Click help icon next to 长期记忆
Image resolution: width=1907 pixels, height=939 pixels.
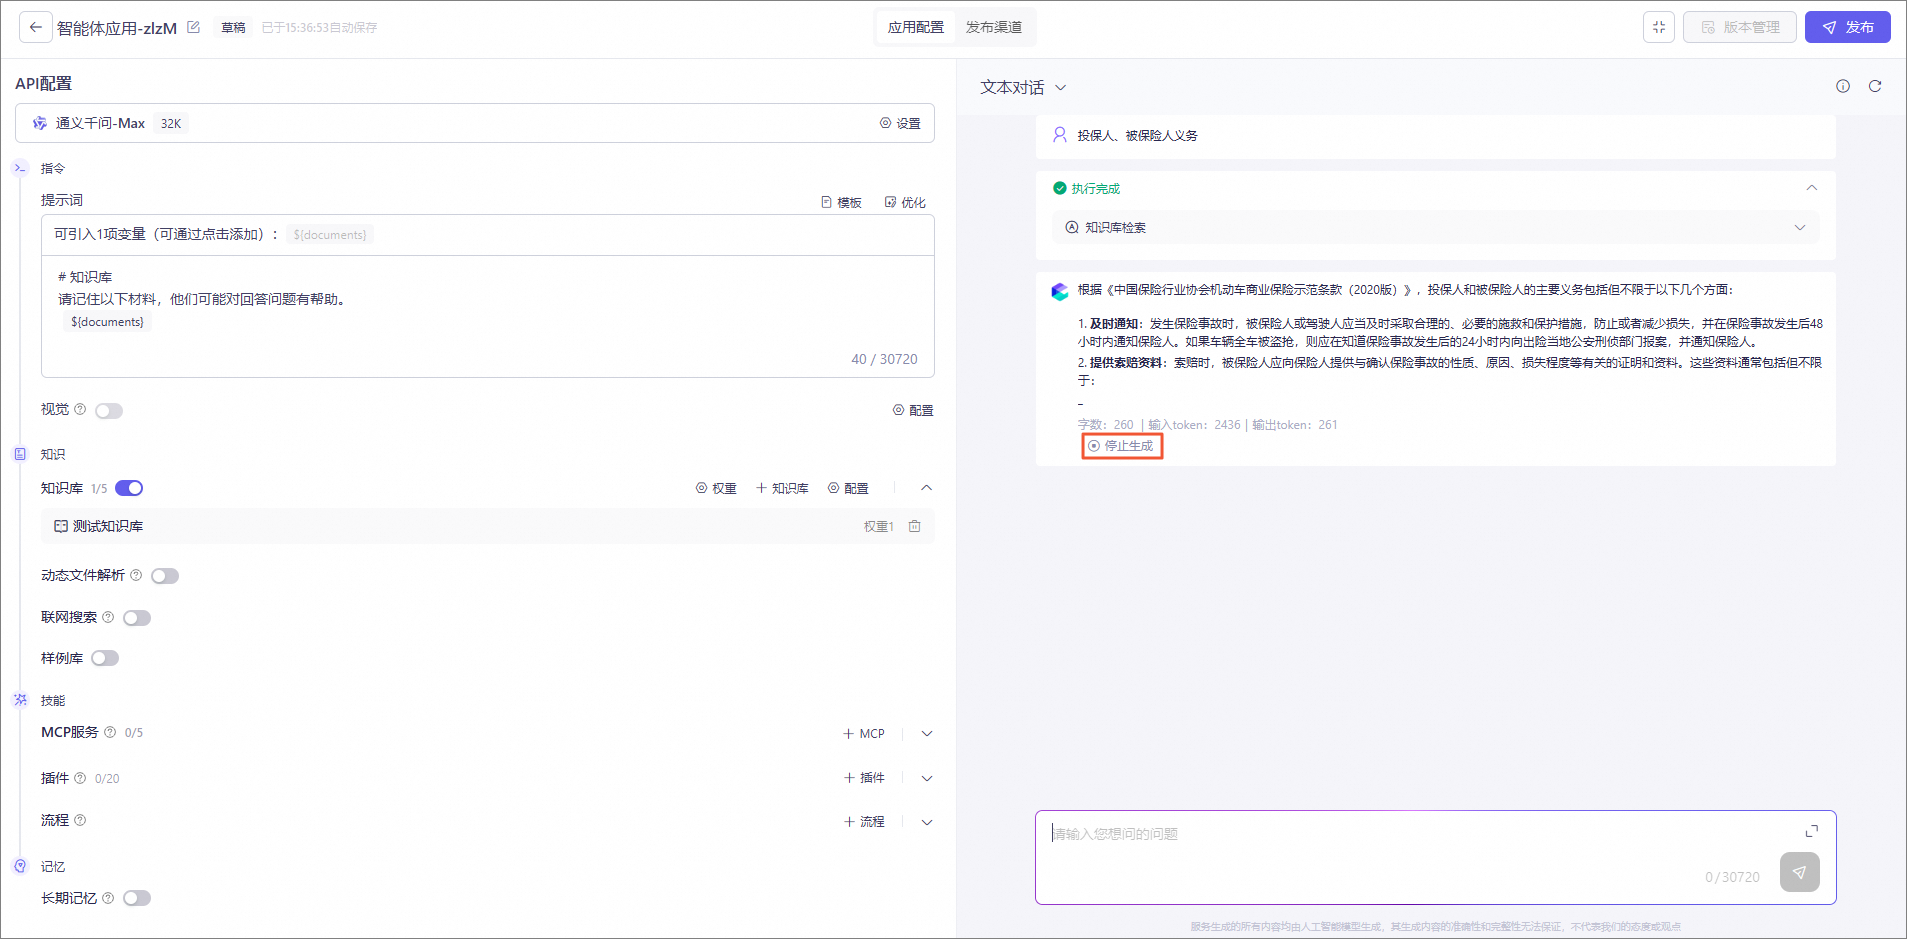click(x=108, y=898)
